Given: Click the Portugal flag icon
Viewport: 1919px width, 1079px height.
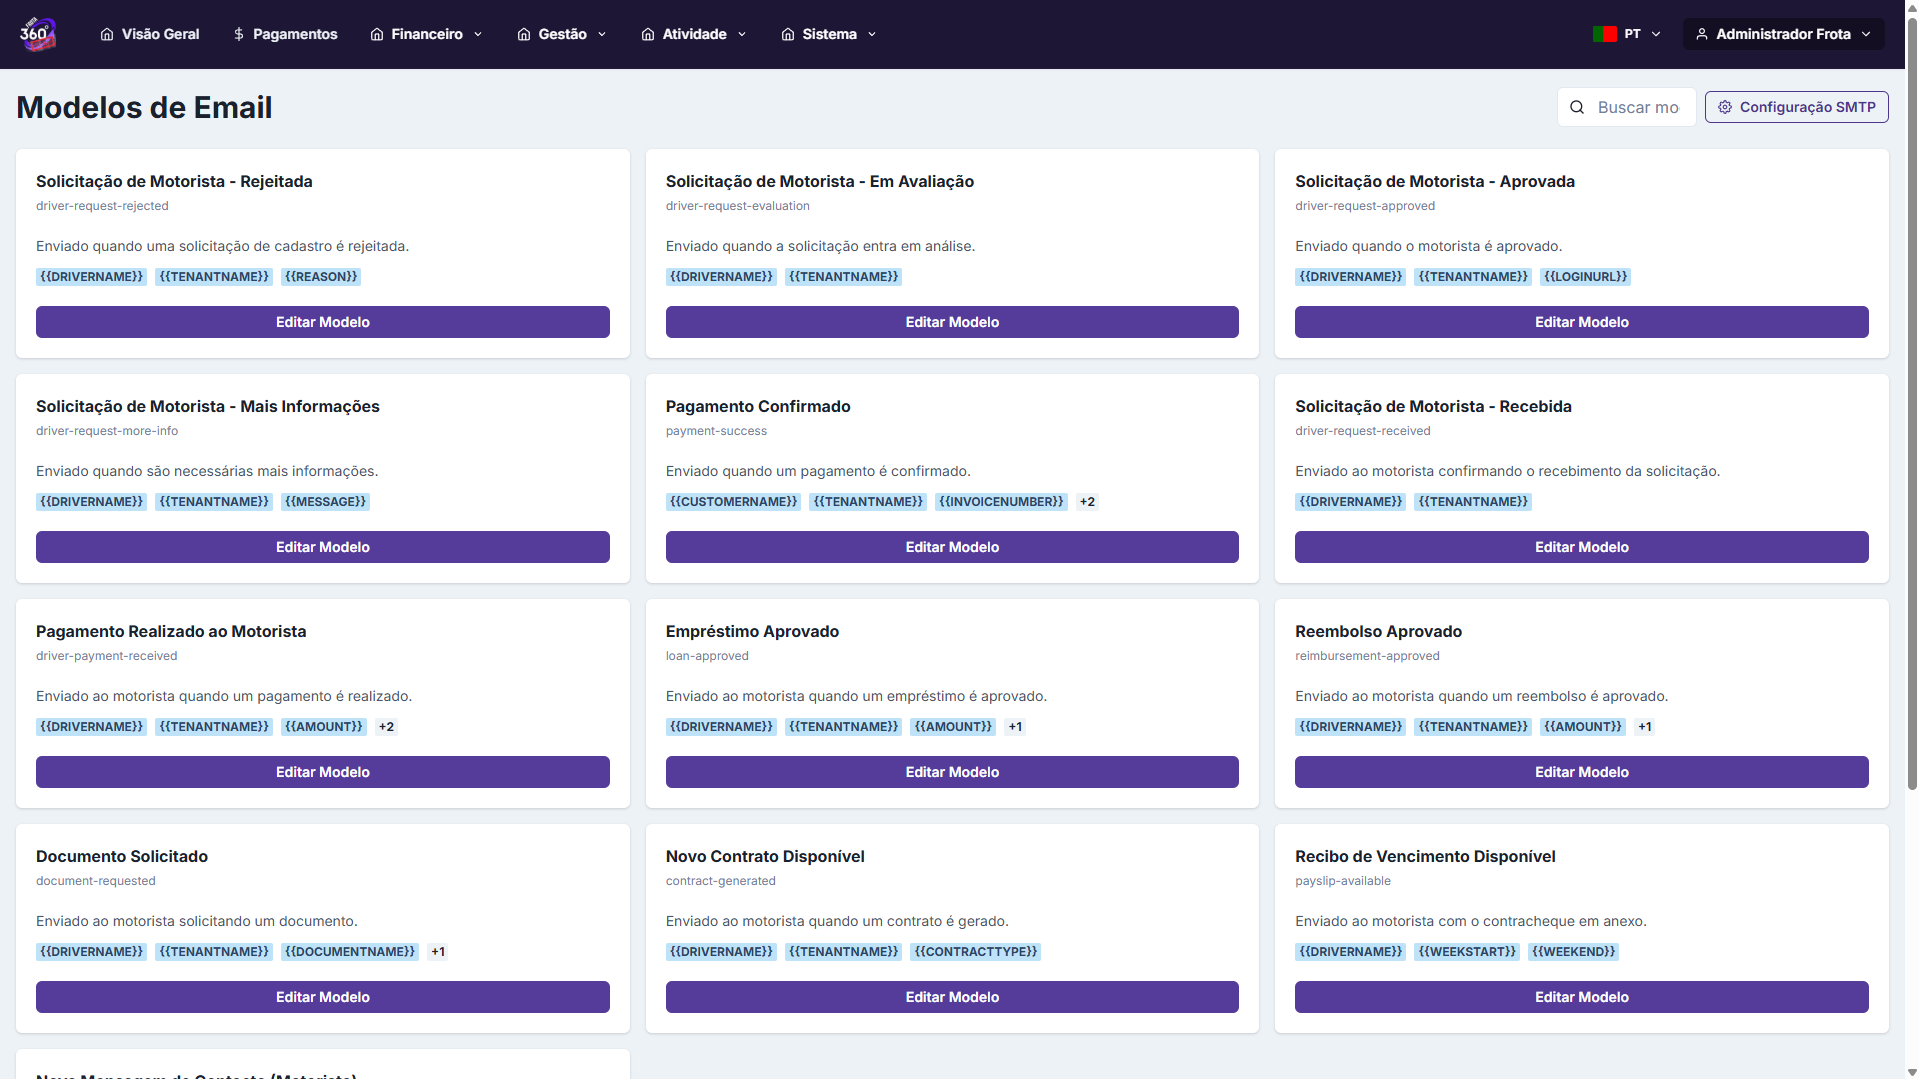Looking at the screenshot, I should [1604, 34].
